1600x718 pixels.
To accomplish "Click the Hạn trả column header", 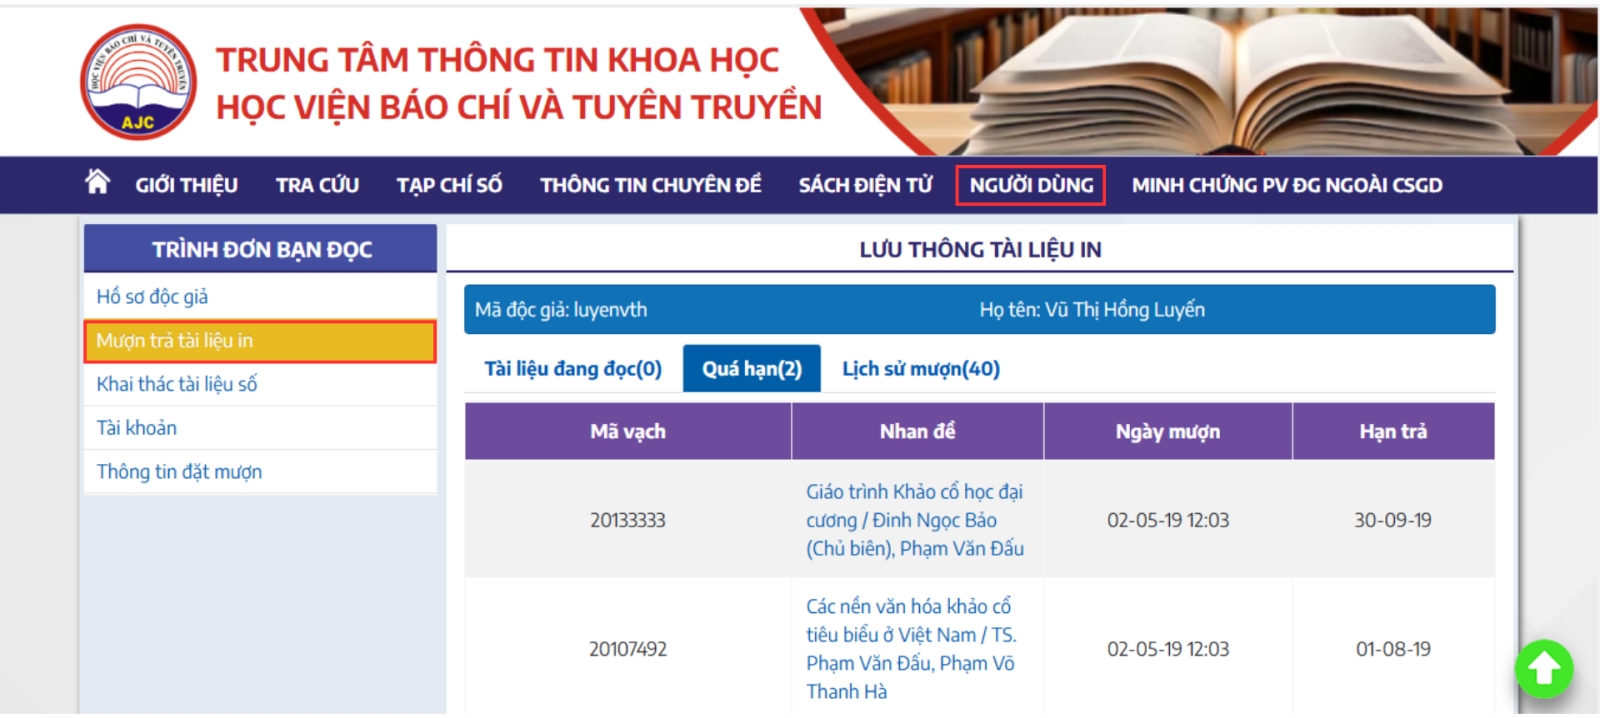I will pos(1393,431).
